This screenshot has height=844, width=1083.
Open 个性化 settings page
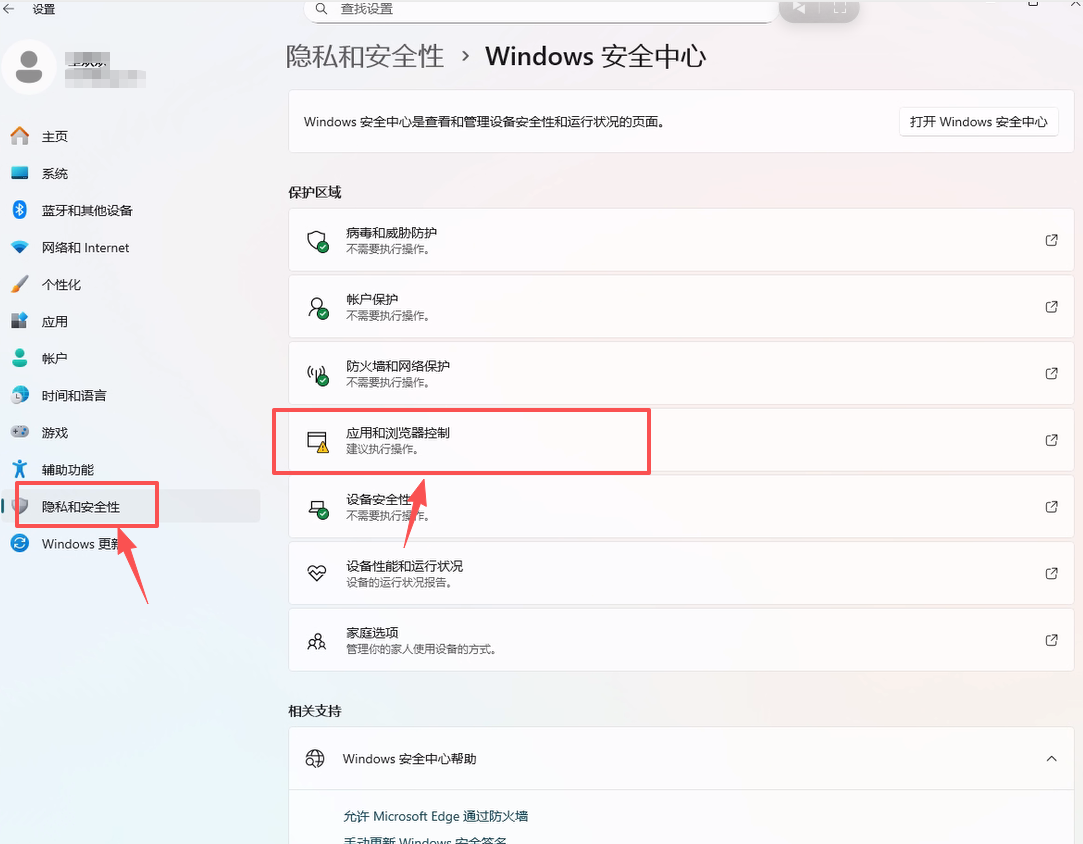(61, 285)
